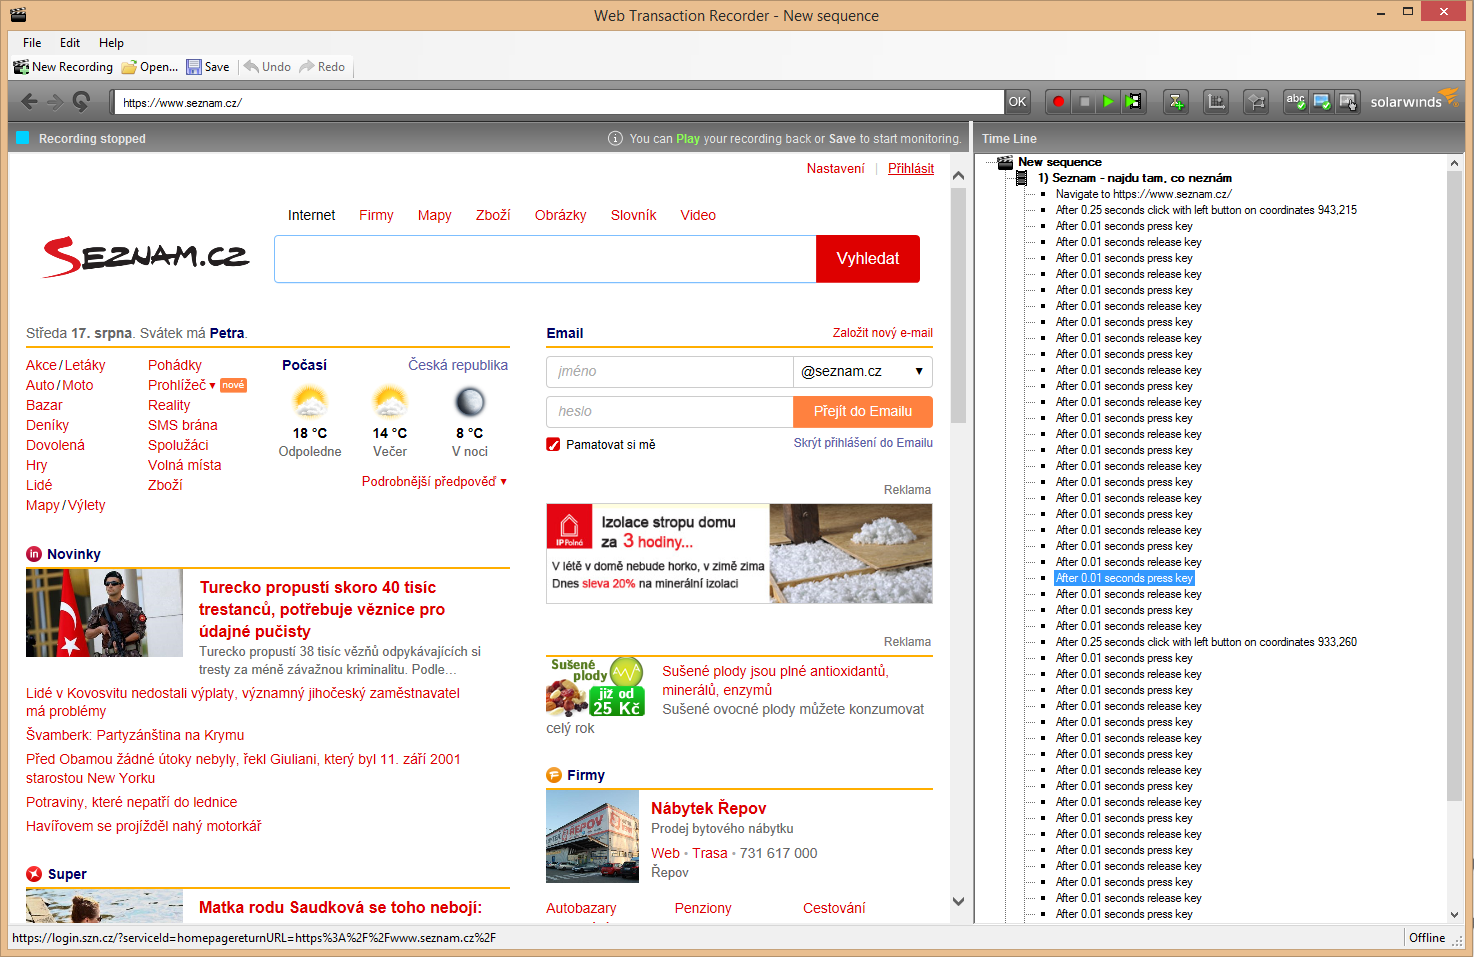This screenshot has height=957, width=1474.
Task: Click the blue Recording stopped indicator square
Action: click(22, 138)
